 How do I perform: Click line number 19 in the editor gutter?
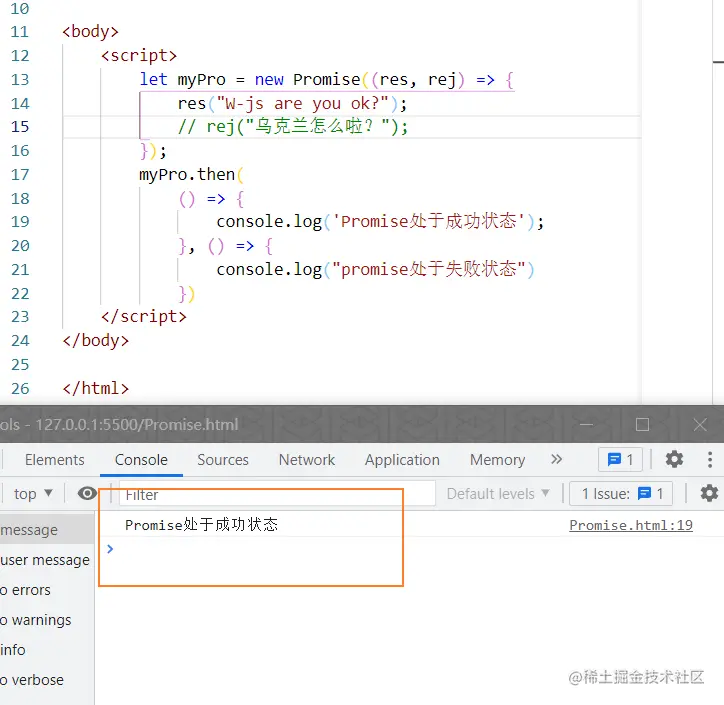coord(20,222)
